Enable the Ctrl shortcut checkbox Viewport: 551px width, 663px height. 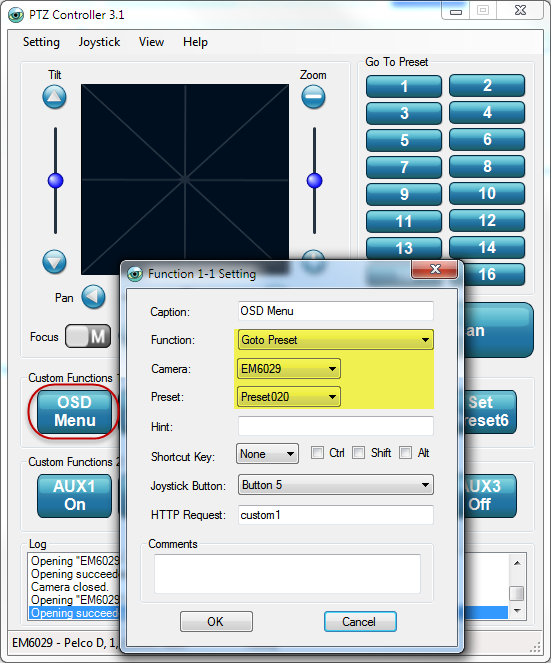click(317, 453)
